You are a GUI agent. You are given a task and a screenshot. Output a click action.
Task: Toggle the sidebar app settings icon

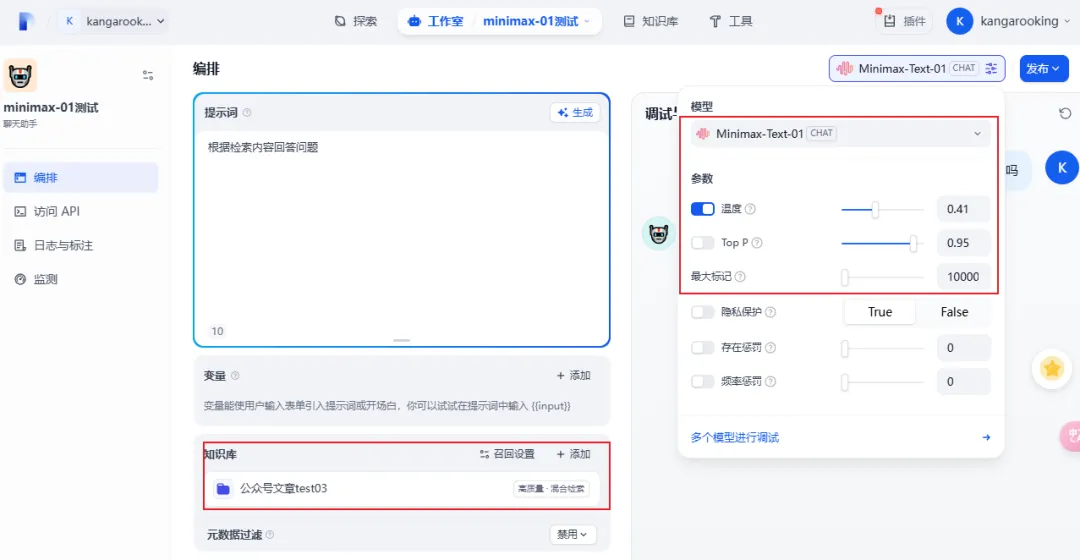[x=147, y=75]
